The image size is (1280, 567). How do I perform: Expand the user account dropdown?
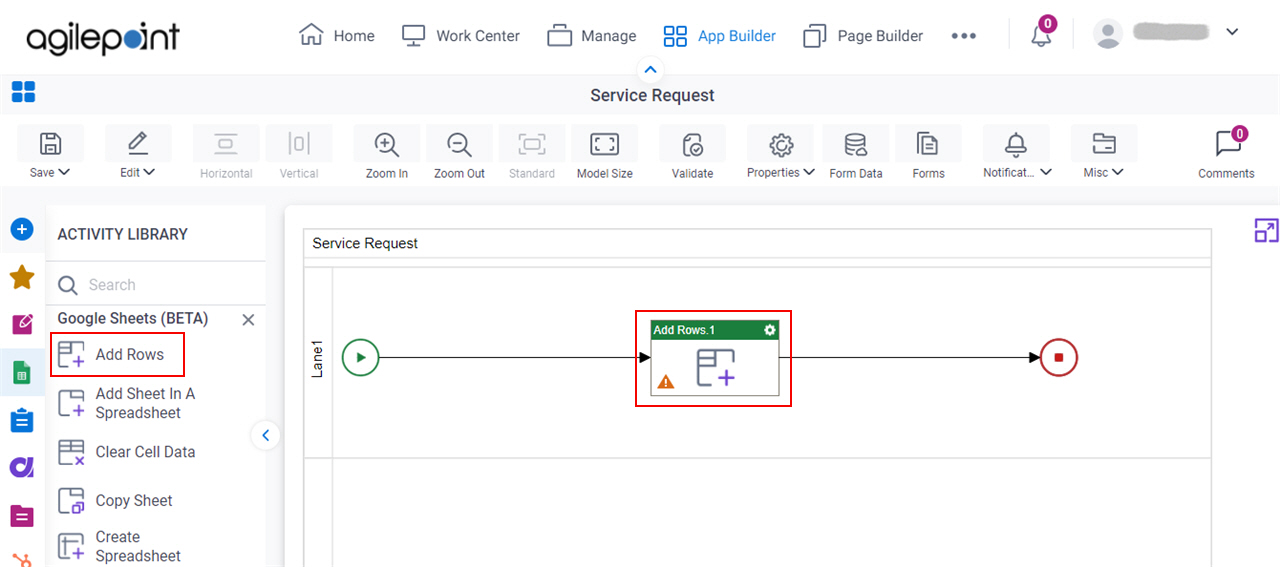(1232, 32)
